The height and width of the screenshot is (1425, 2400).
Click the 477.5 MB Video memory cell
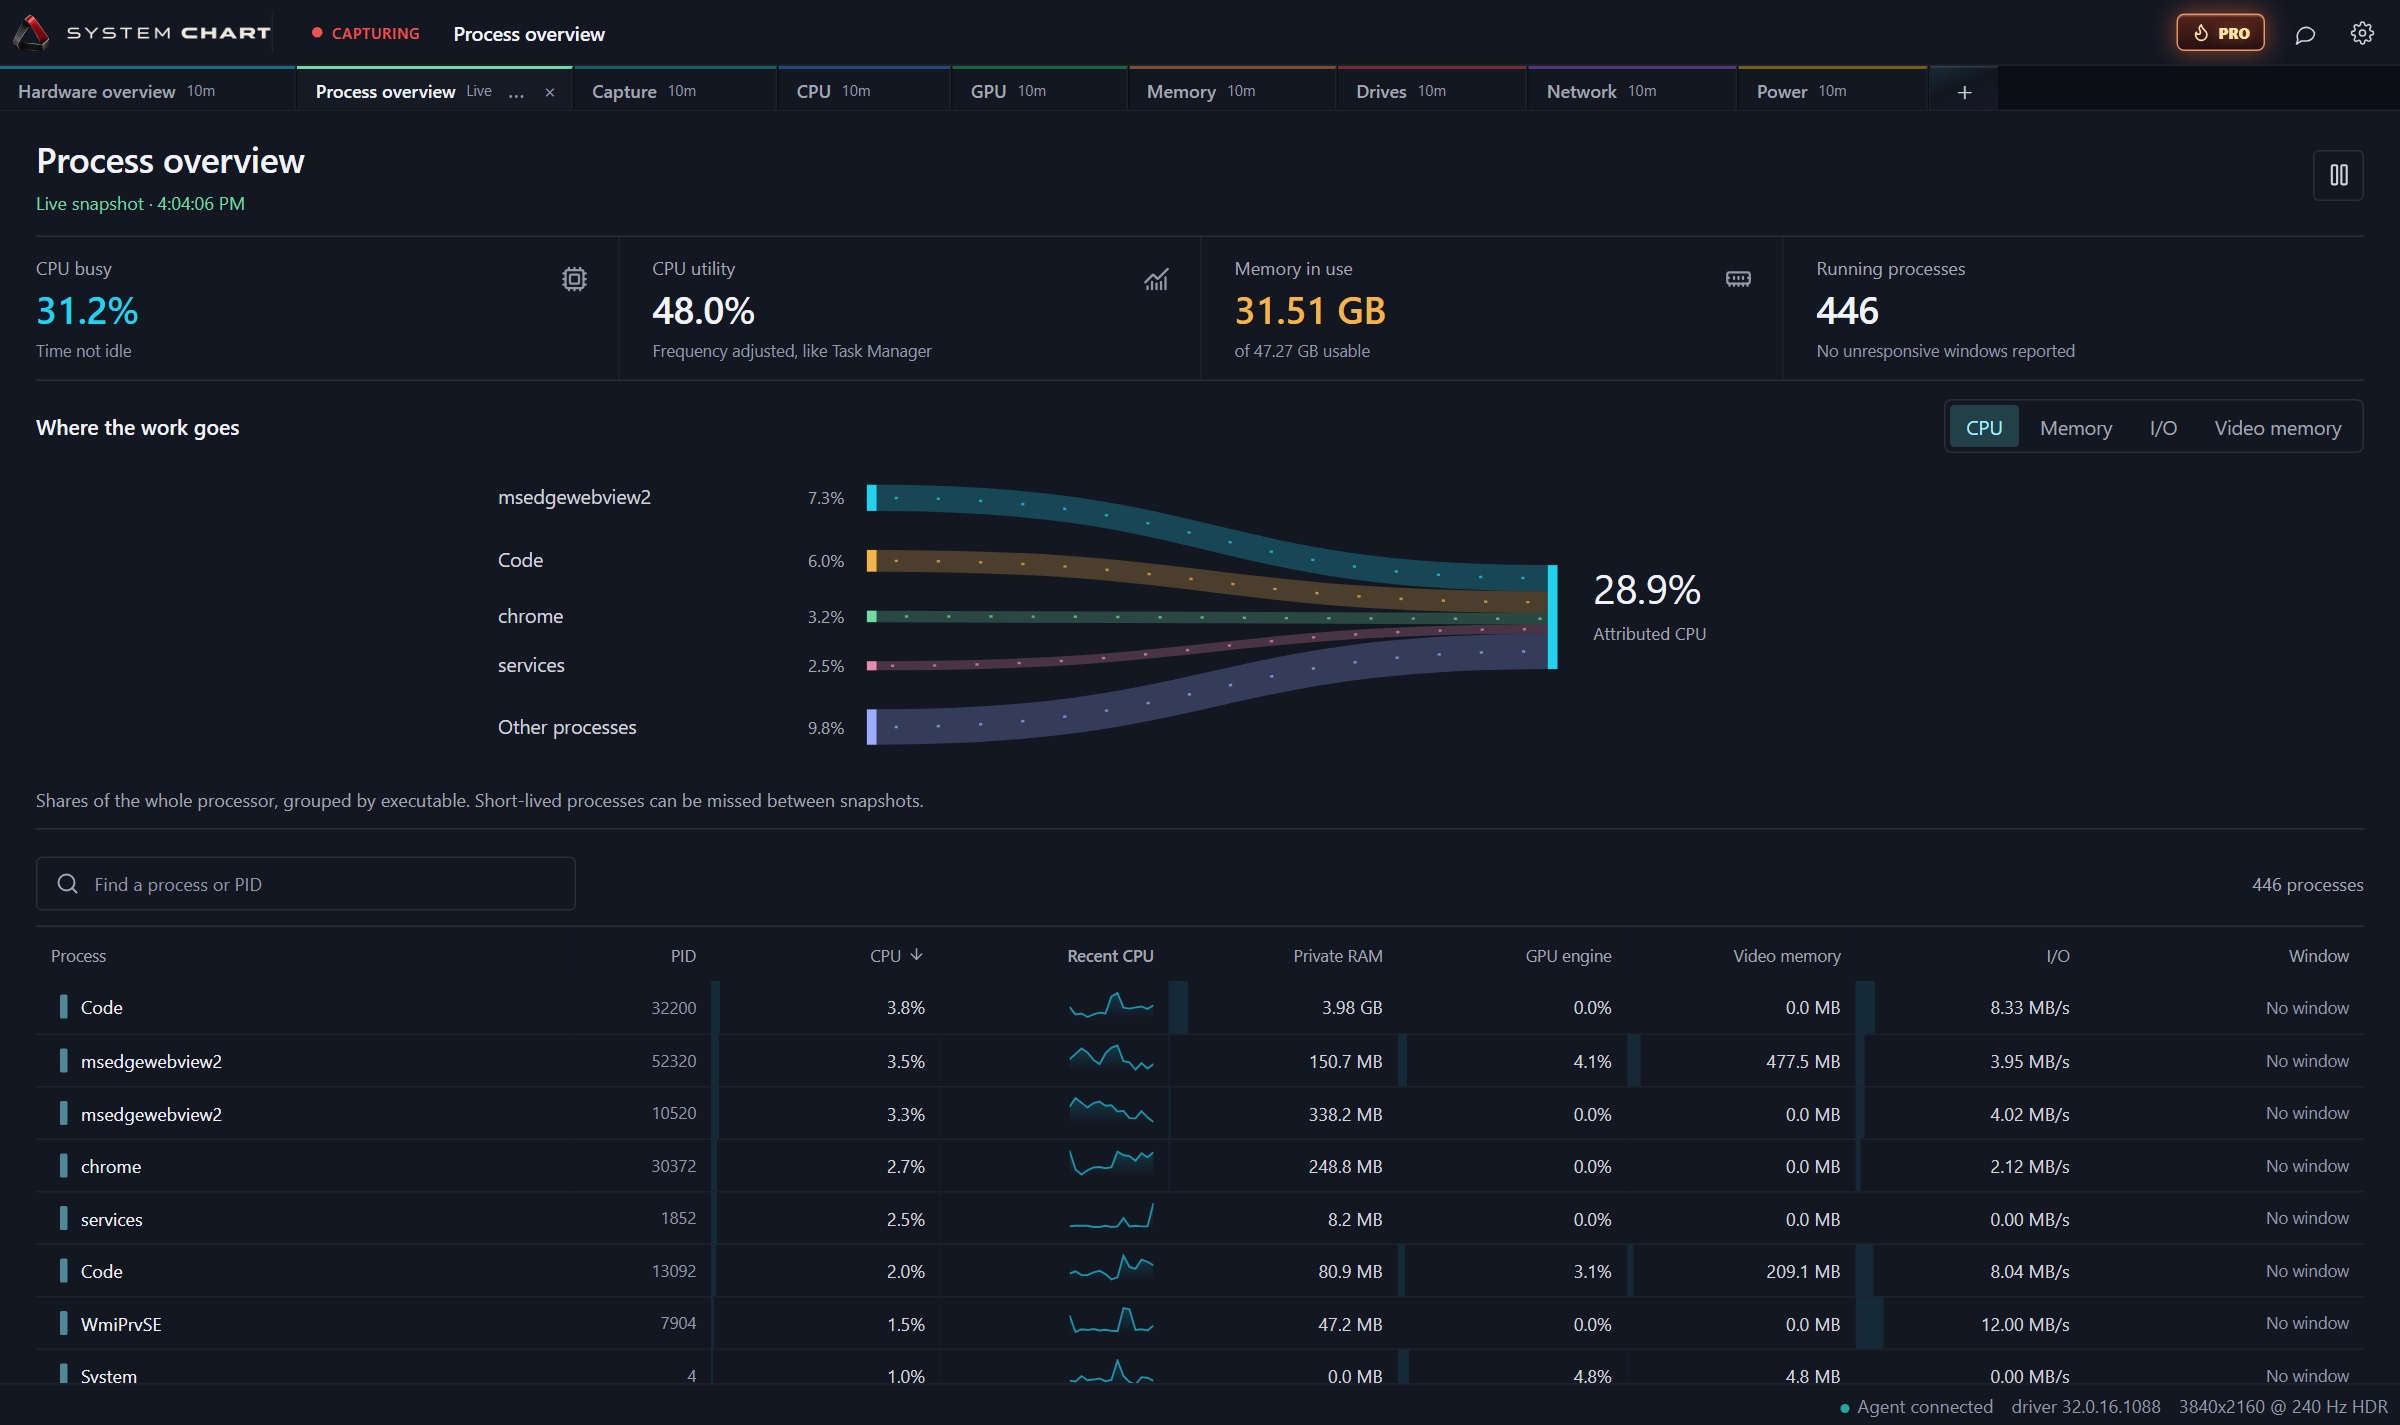click(1803, 1061)
